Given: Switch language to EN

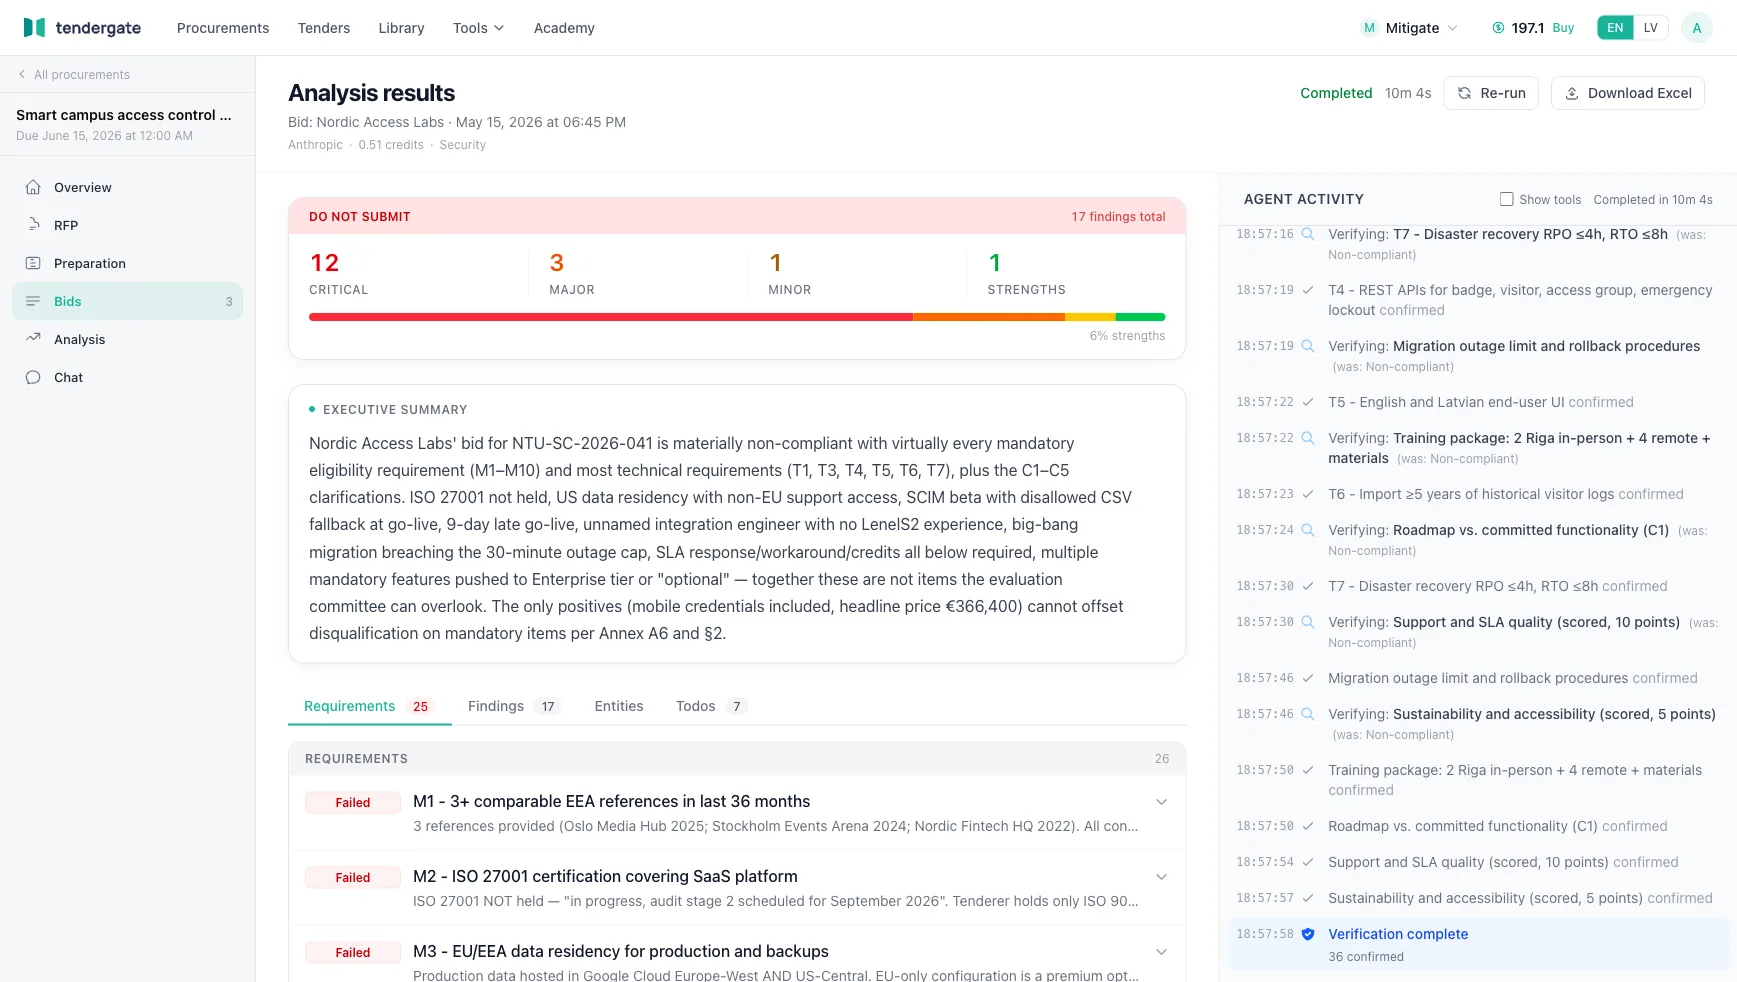Looking at the screenshot, I should 1615,28.
